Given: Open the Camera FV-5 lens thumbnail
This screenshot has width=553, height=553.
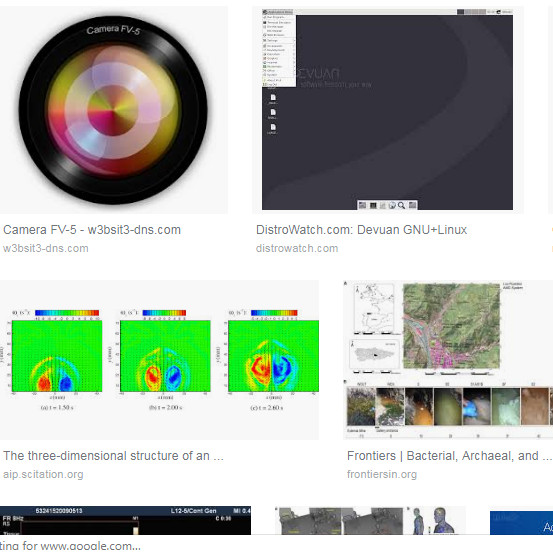Looking at the screenshot, I should pos(114,110).
